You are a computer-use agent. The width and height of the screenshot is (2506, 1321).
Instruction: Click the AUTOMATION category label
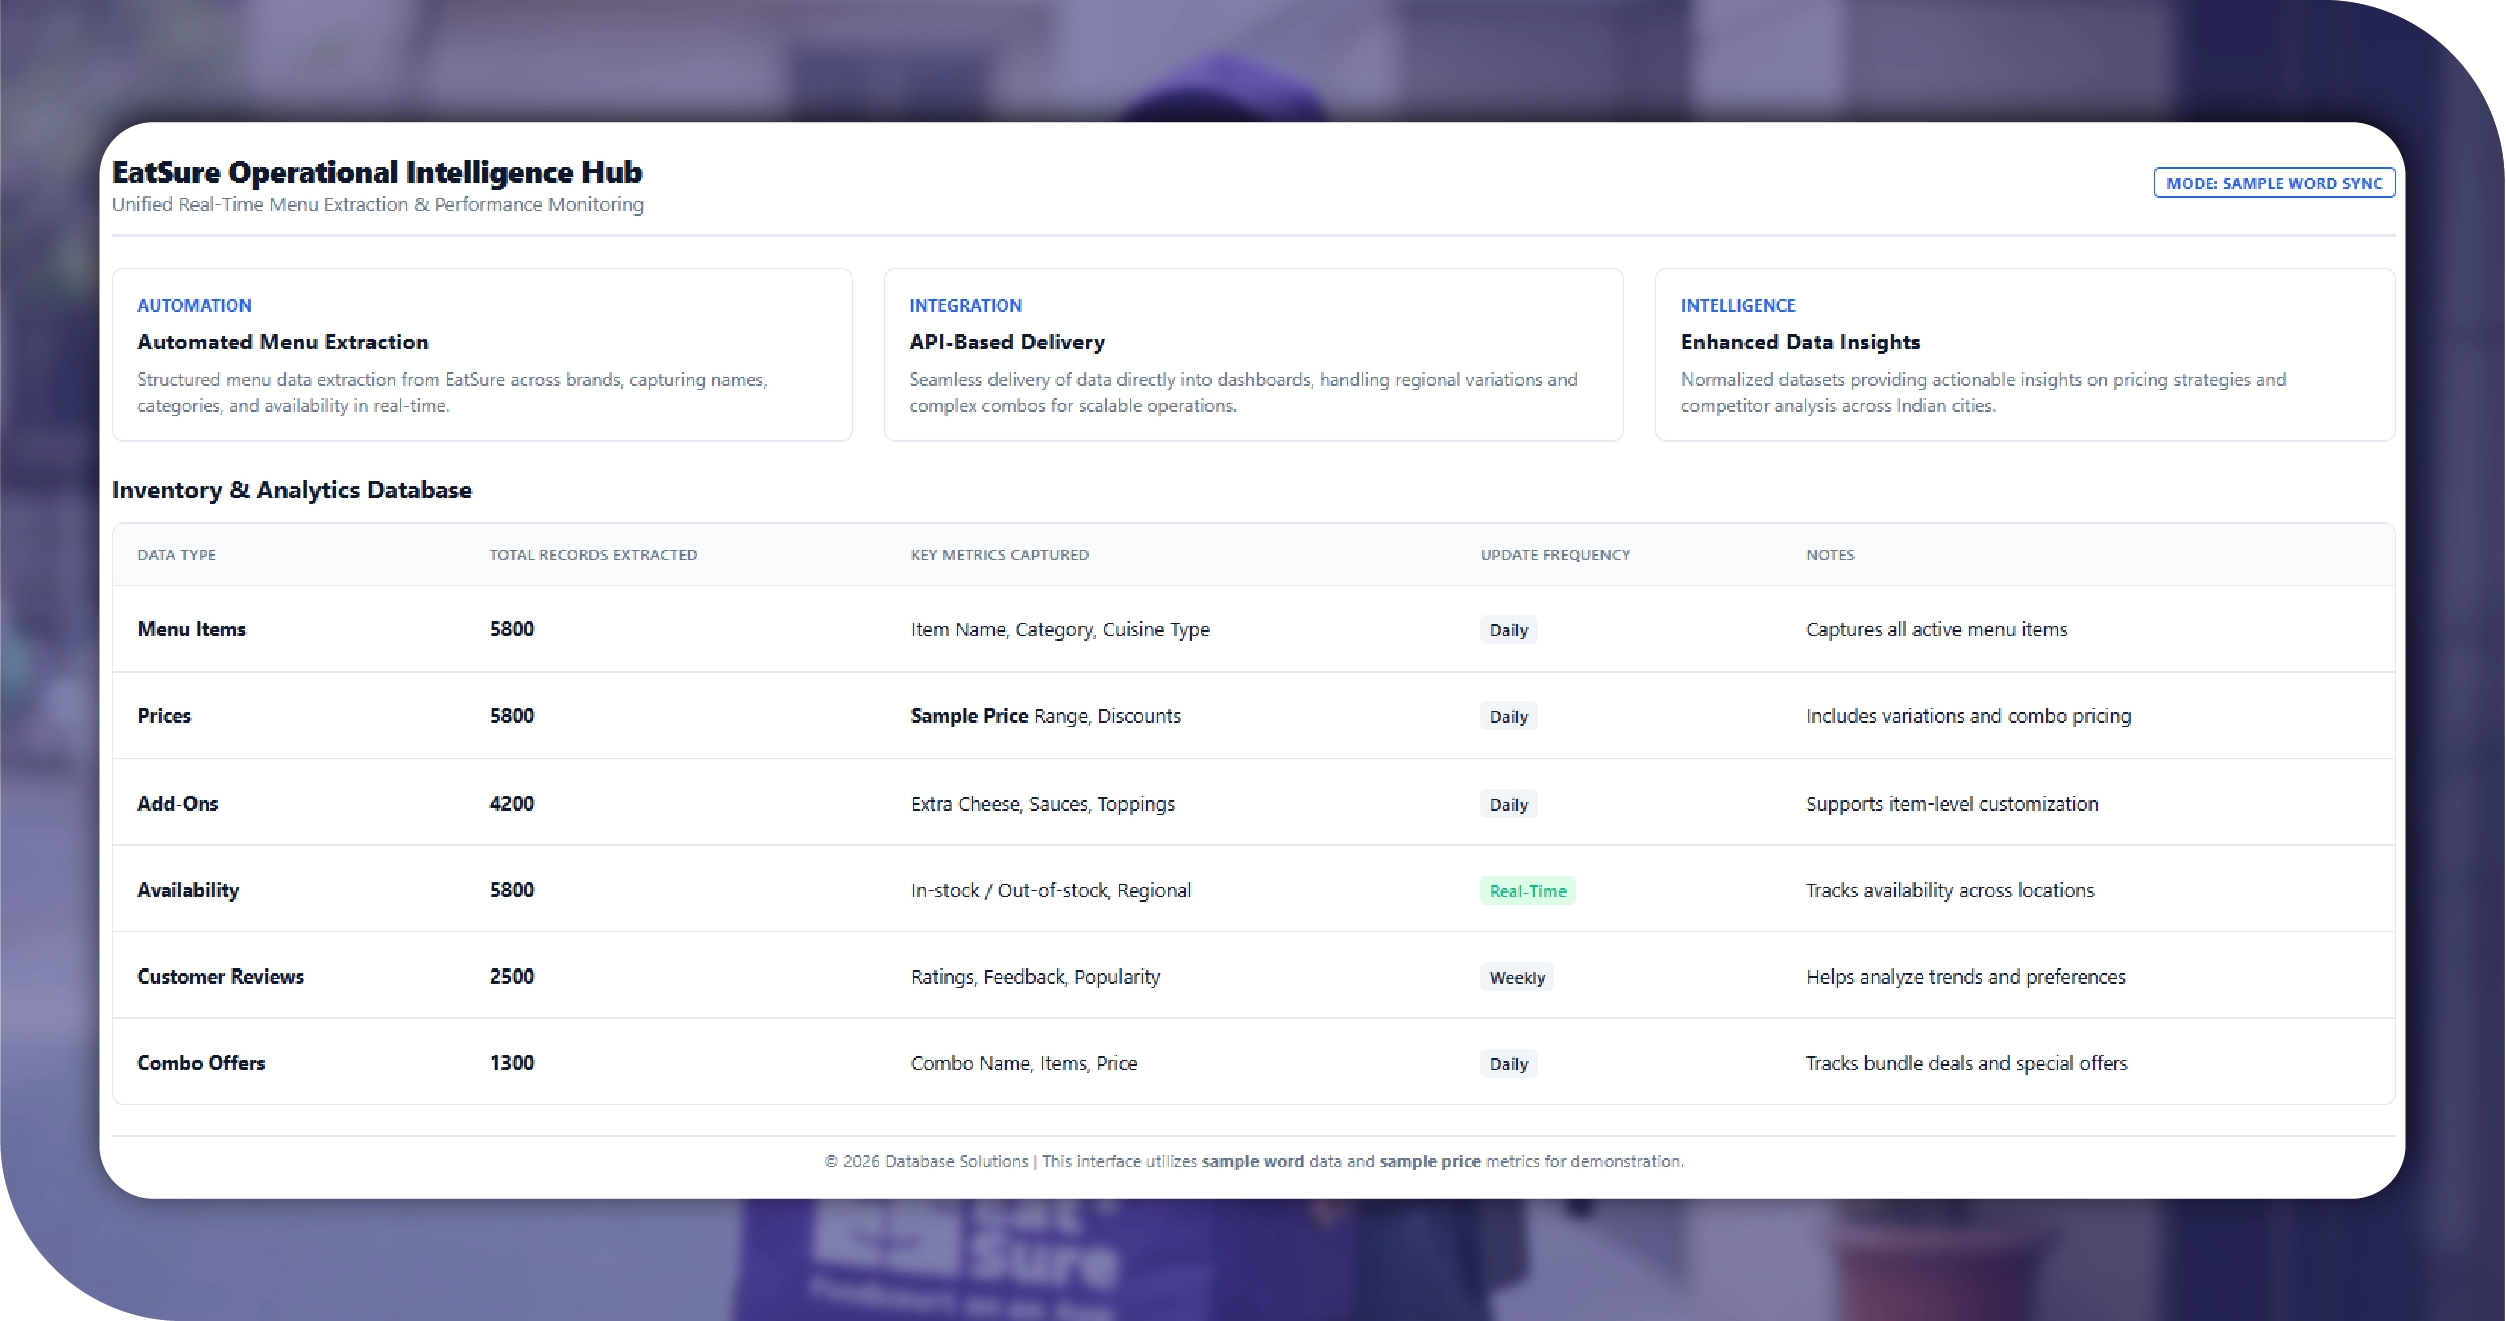tap(194, 306)
